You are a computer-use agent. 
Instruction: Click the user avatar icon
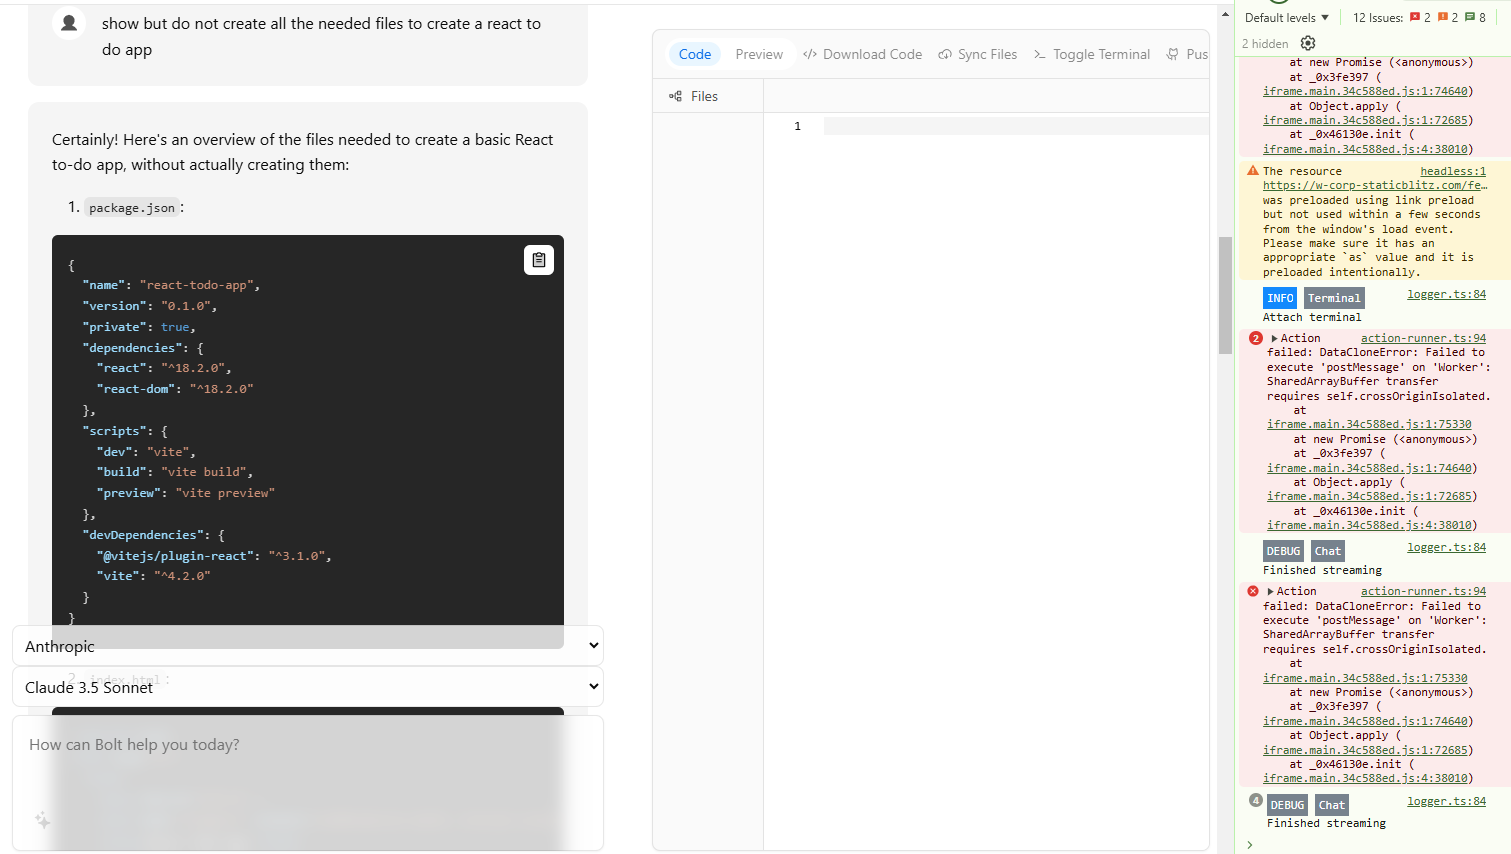69,23
